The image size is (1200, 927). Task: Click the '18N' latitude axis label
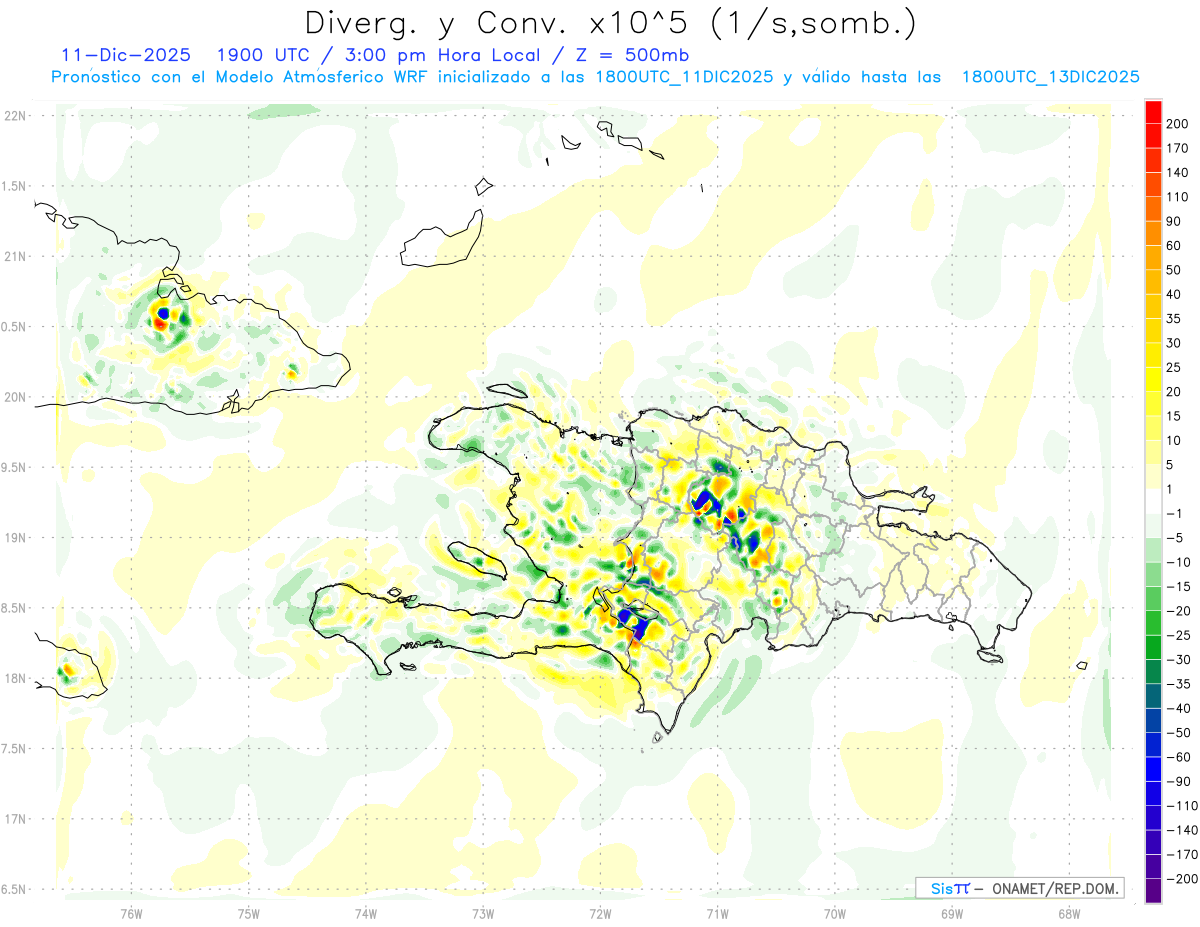[15, 679]
